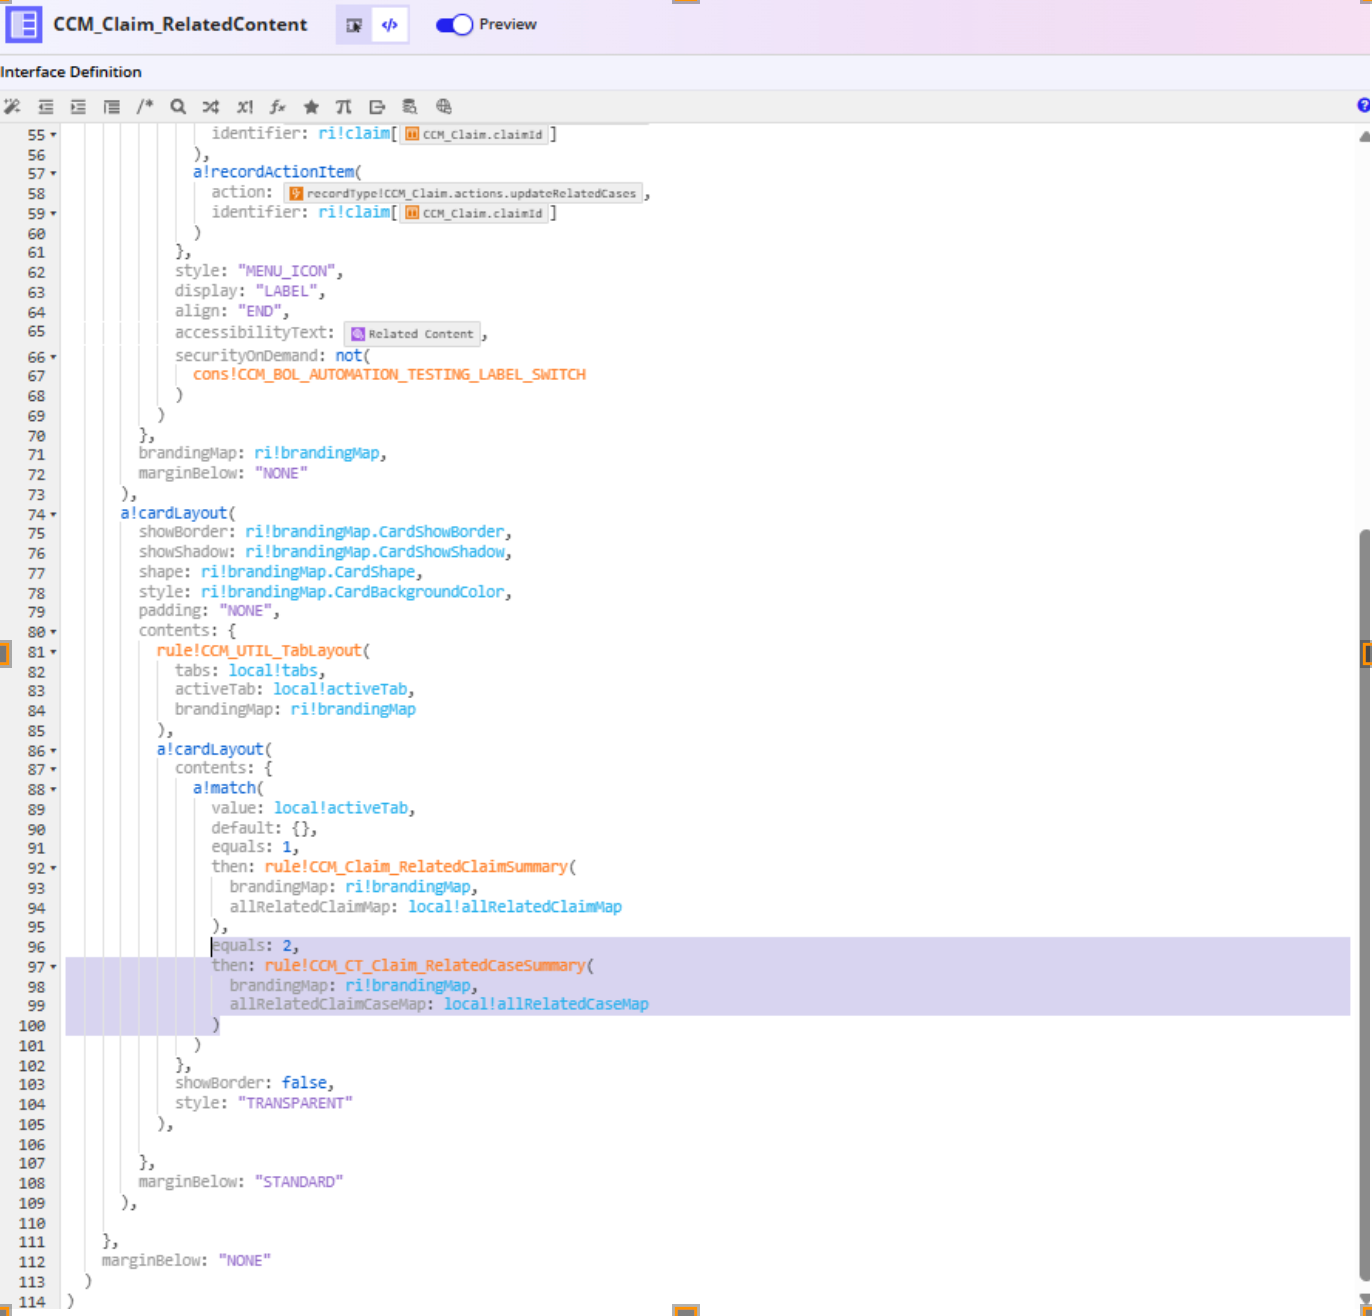Click the "STANDARD" marginBelow value

point(299,1182)
